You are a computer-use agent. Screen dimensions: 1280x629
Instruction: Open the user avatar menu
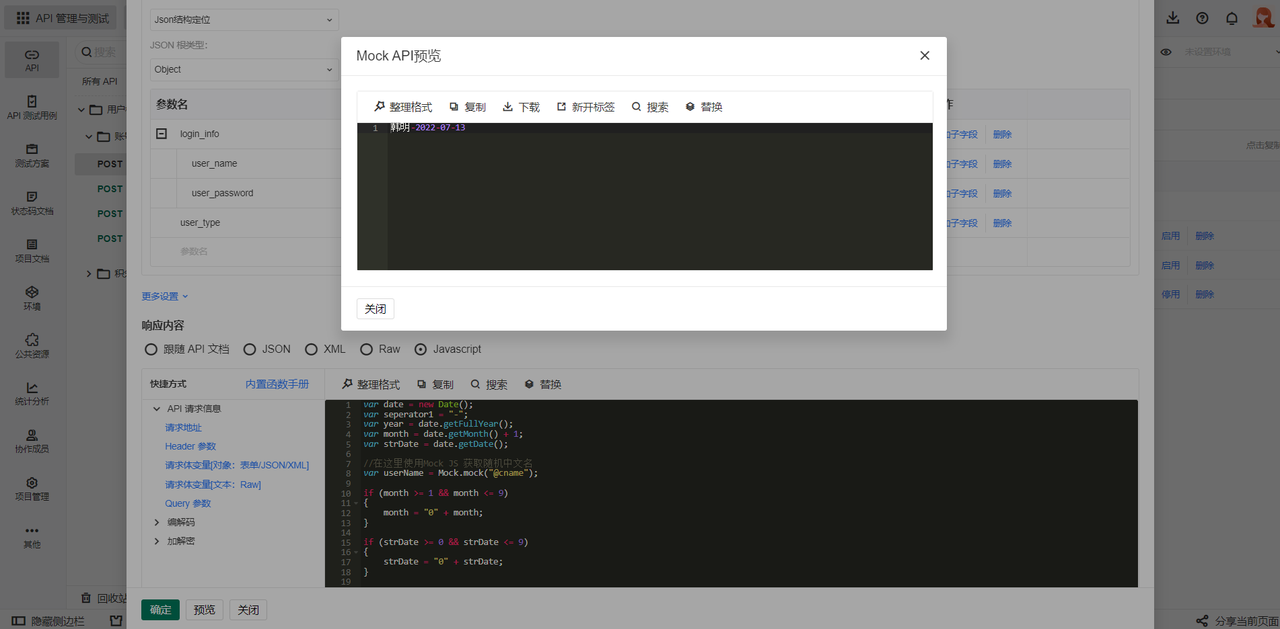[x=1263, y=18]
